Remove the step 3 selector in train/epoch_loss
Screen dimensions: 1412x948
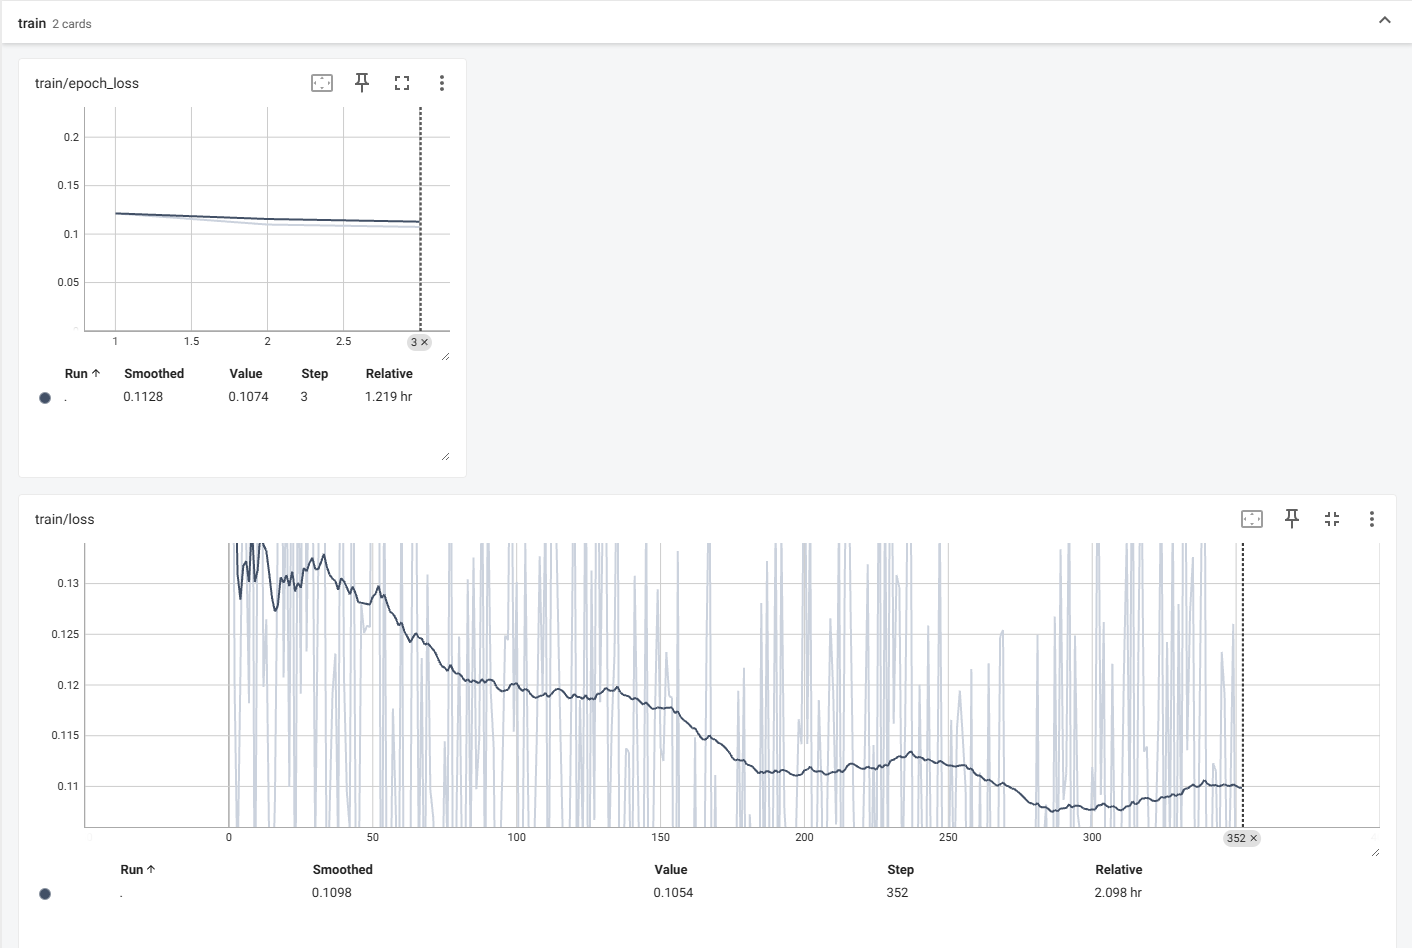pos(424,342)
